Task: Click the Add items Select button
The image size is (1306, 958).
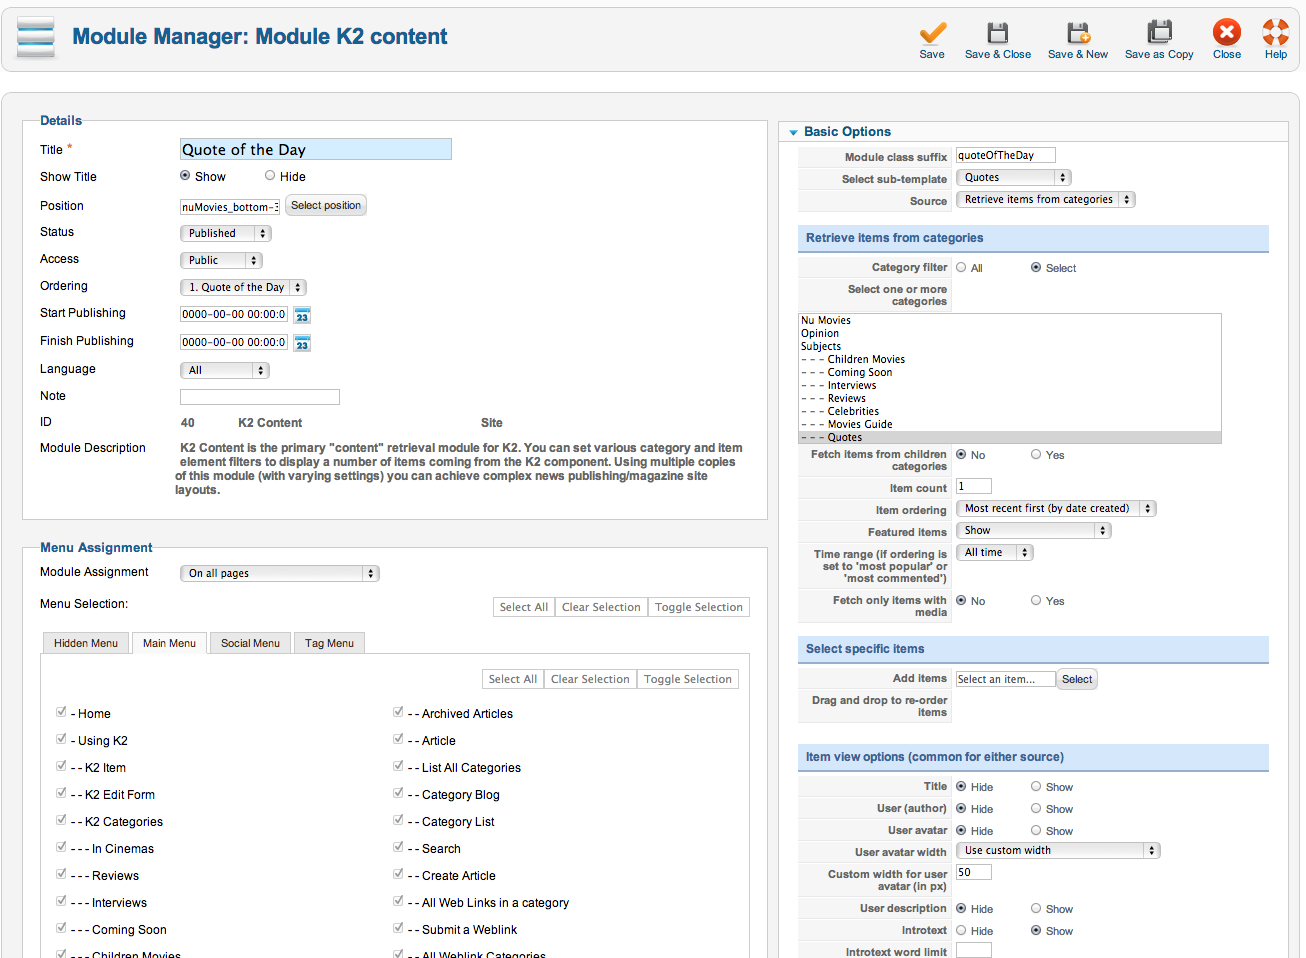Action: (x=1077, y=679)
